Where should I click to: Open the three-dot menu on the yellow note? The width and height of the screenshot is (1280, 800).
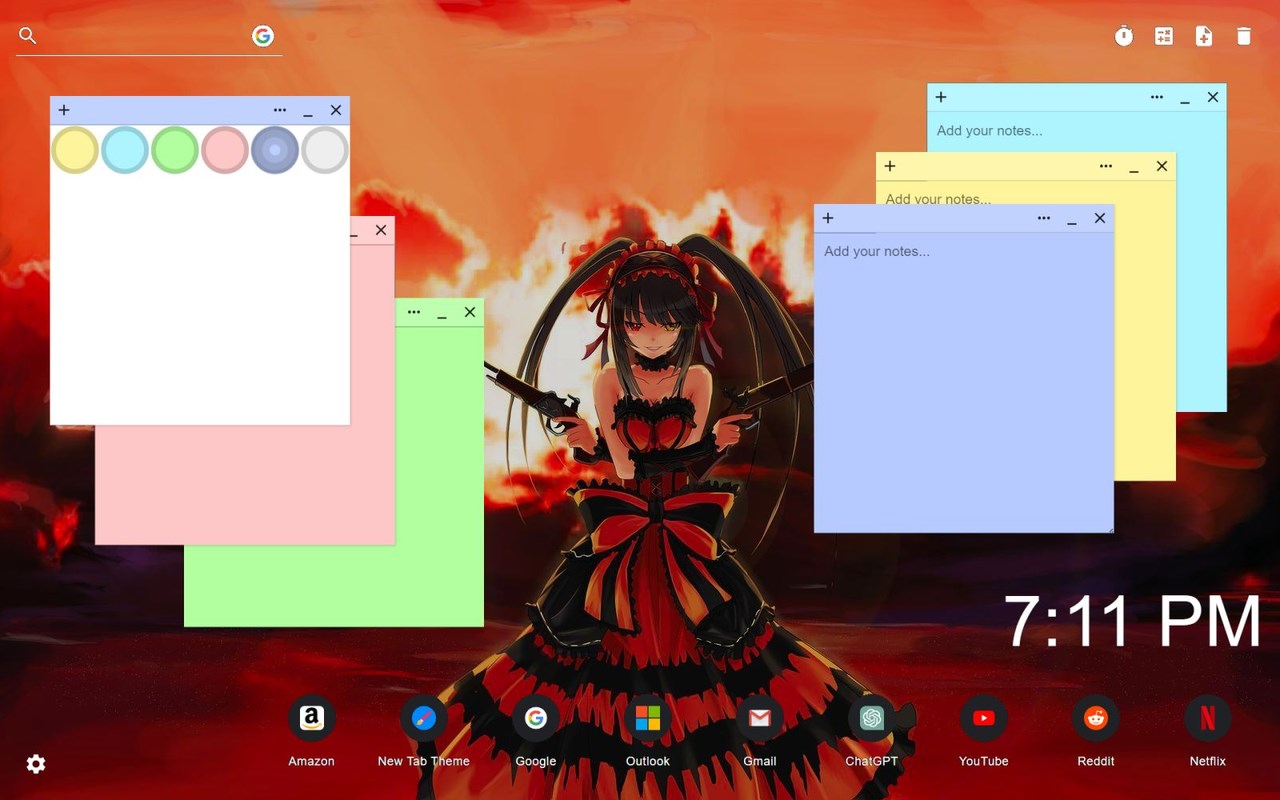point(1106,166)
